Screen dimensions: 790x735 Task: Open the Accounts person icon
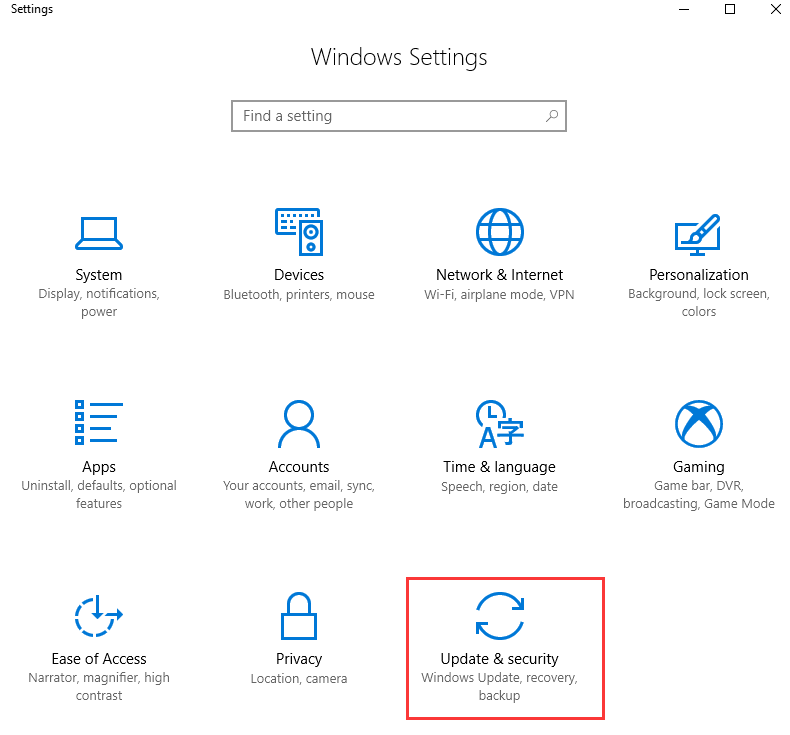pyautogui.click(x=299, y=424)
